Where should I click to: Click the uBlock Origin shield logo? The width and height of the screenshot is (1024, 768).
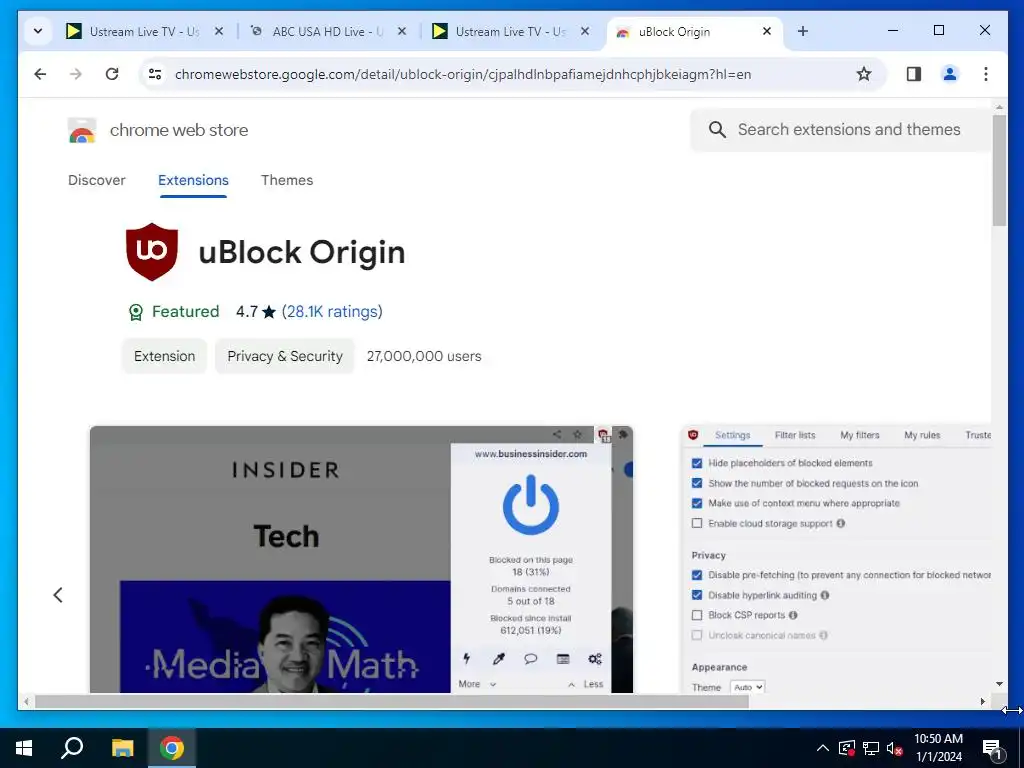pyautogui.click(x=152, y=252)
